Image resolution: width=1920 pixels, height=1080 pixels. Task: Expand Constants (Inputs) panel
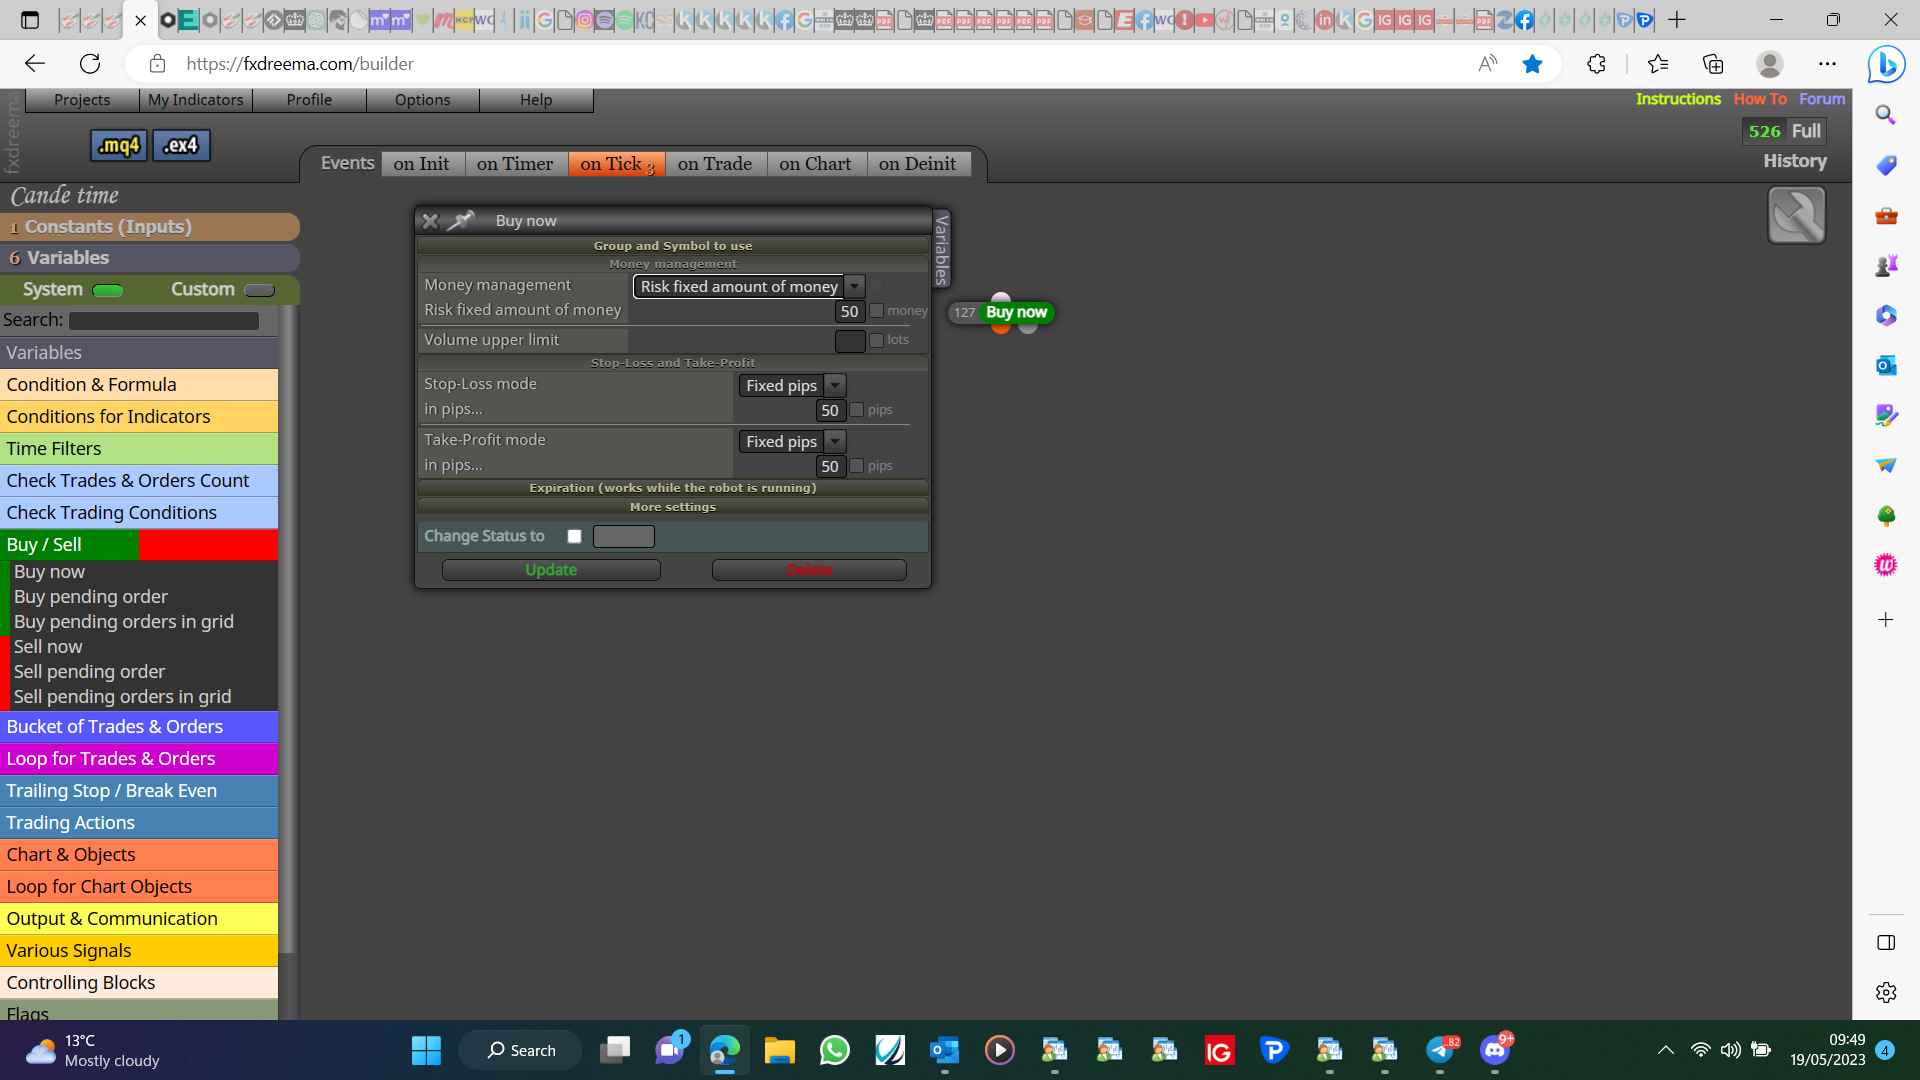point(150,227)
